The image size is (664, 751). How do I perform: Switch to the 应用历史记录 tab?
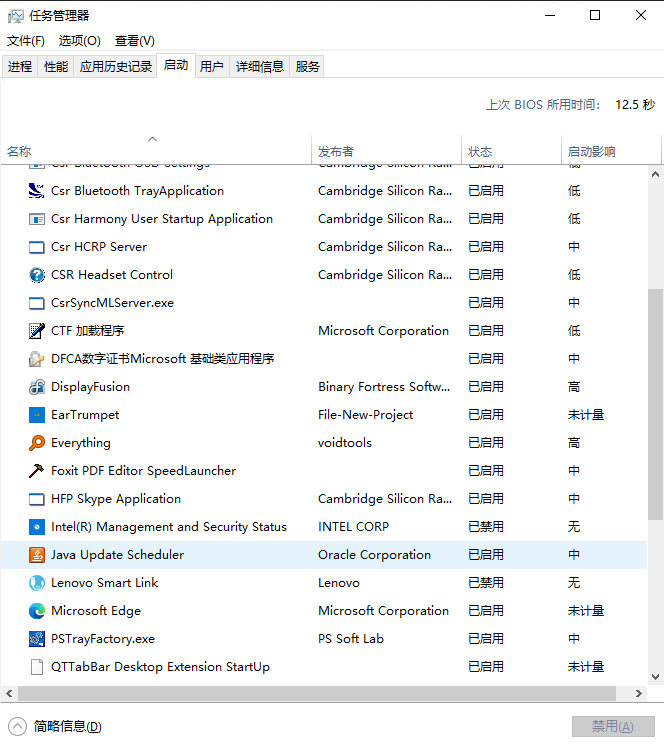tap(115, 67)
